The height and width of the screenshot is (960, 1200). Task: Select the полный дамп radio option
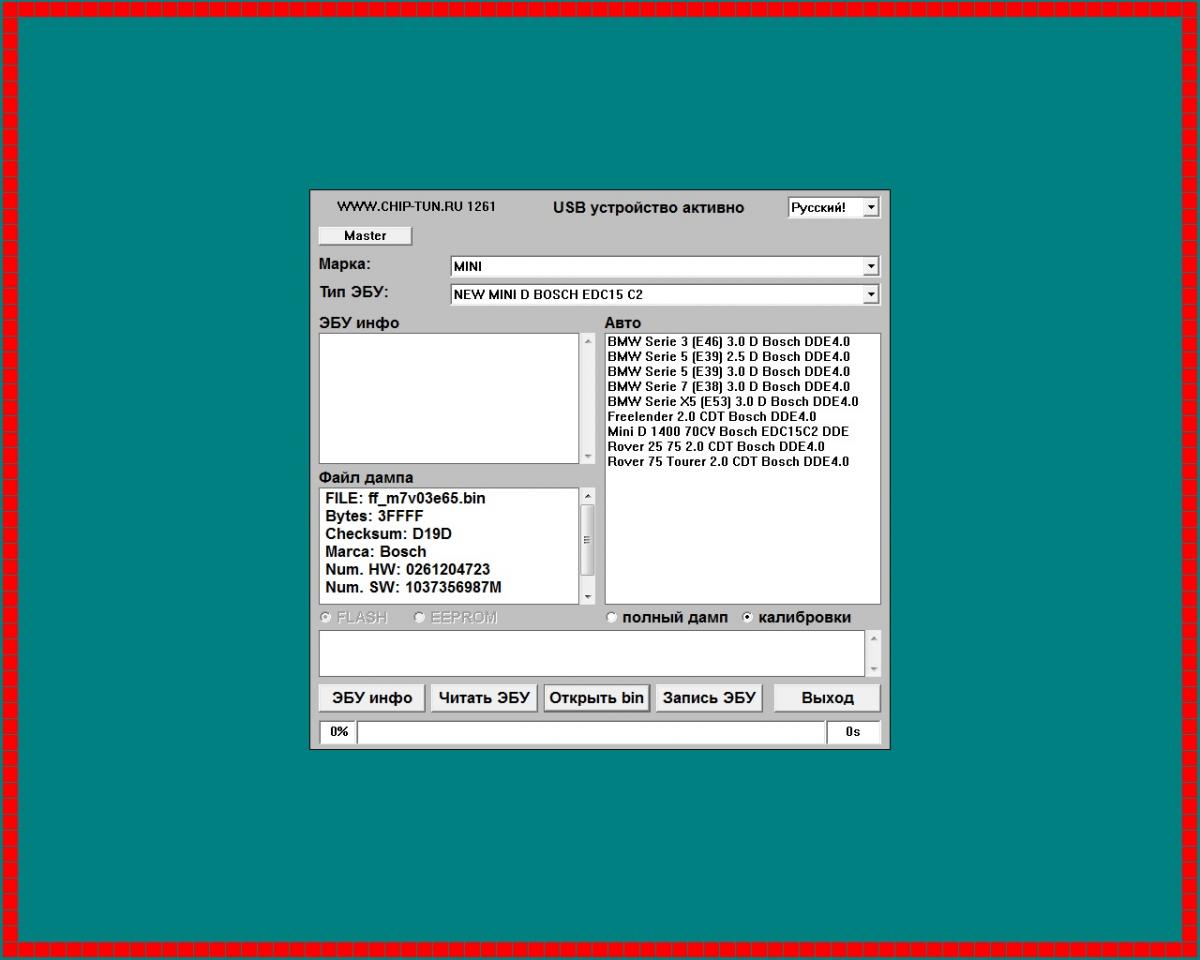click(667, 618)
